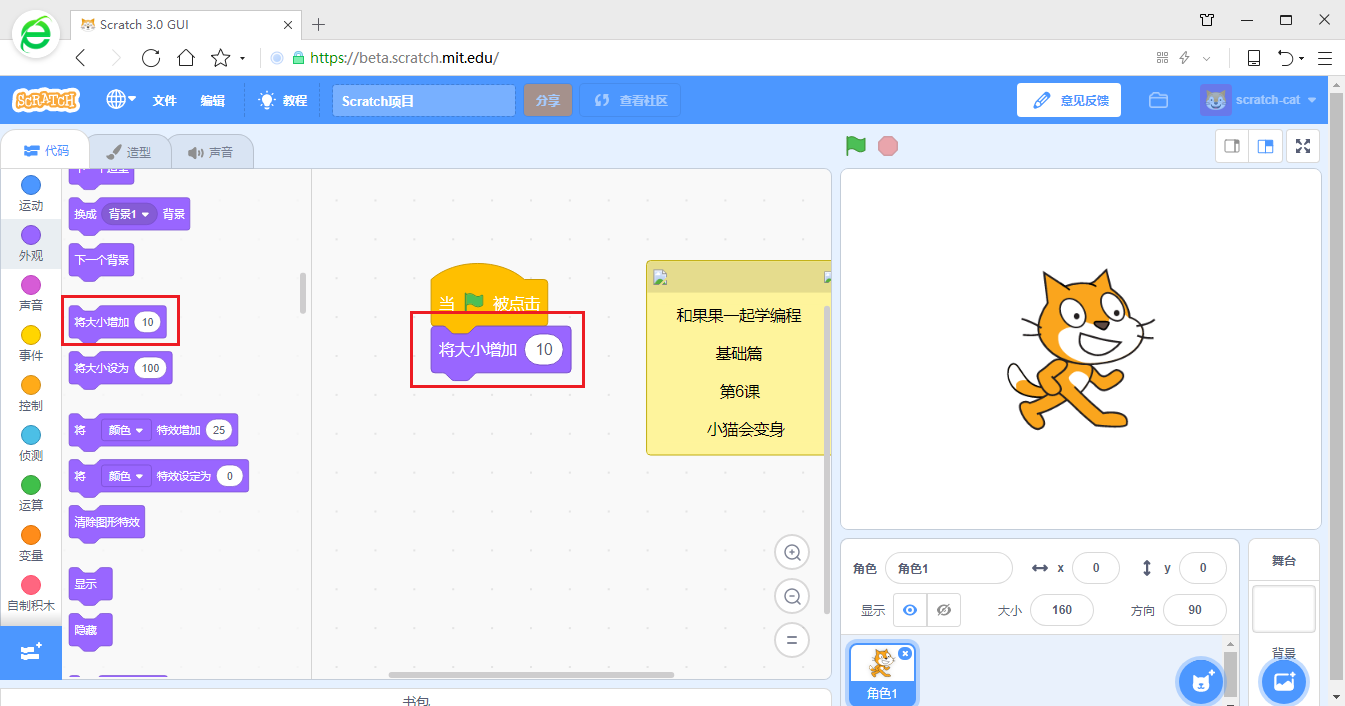This screenshot has height=706, width=1345.
Task: Switch to the 造型 costumes tab
Action: click(129, 152)
